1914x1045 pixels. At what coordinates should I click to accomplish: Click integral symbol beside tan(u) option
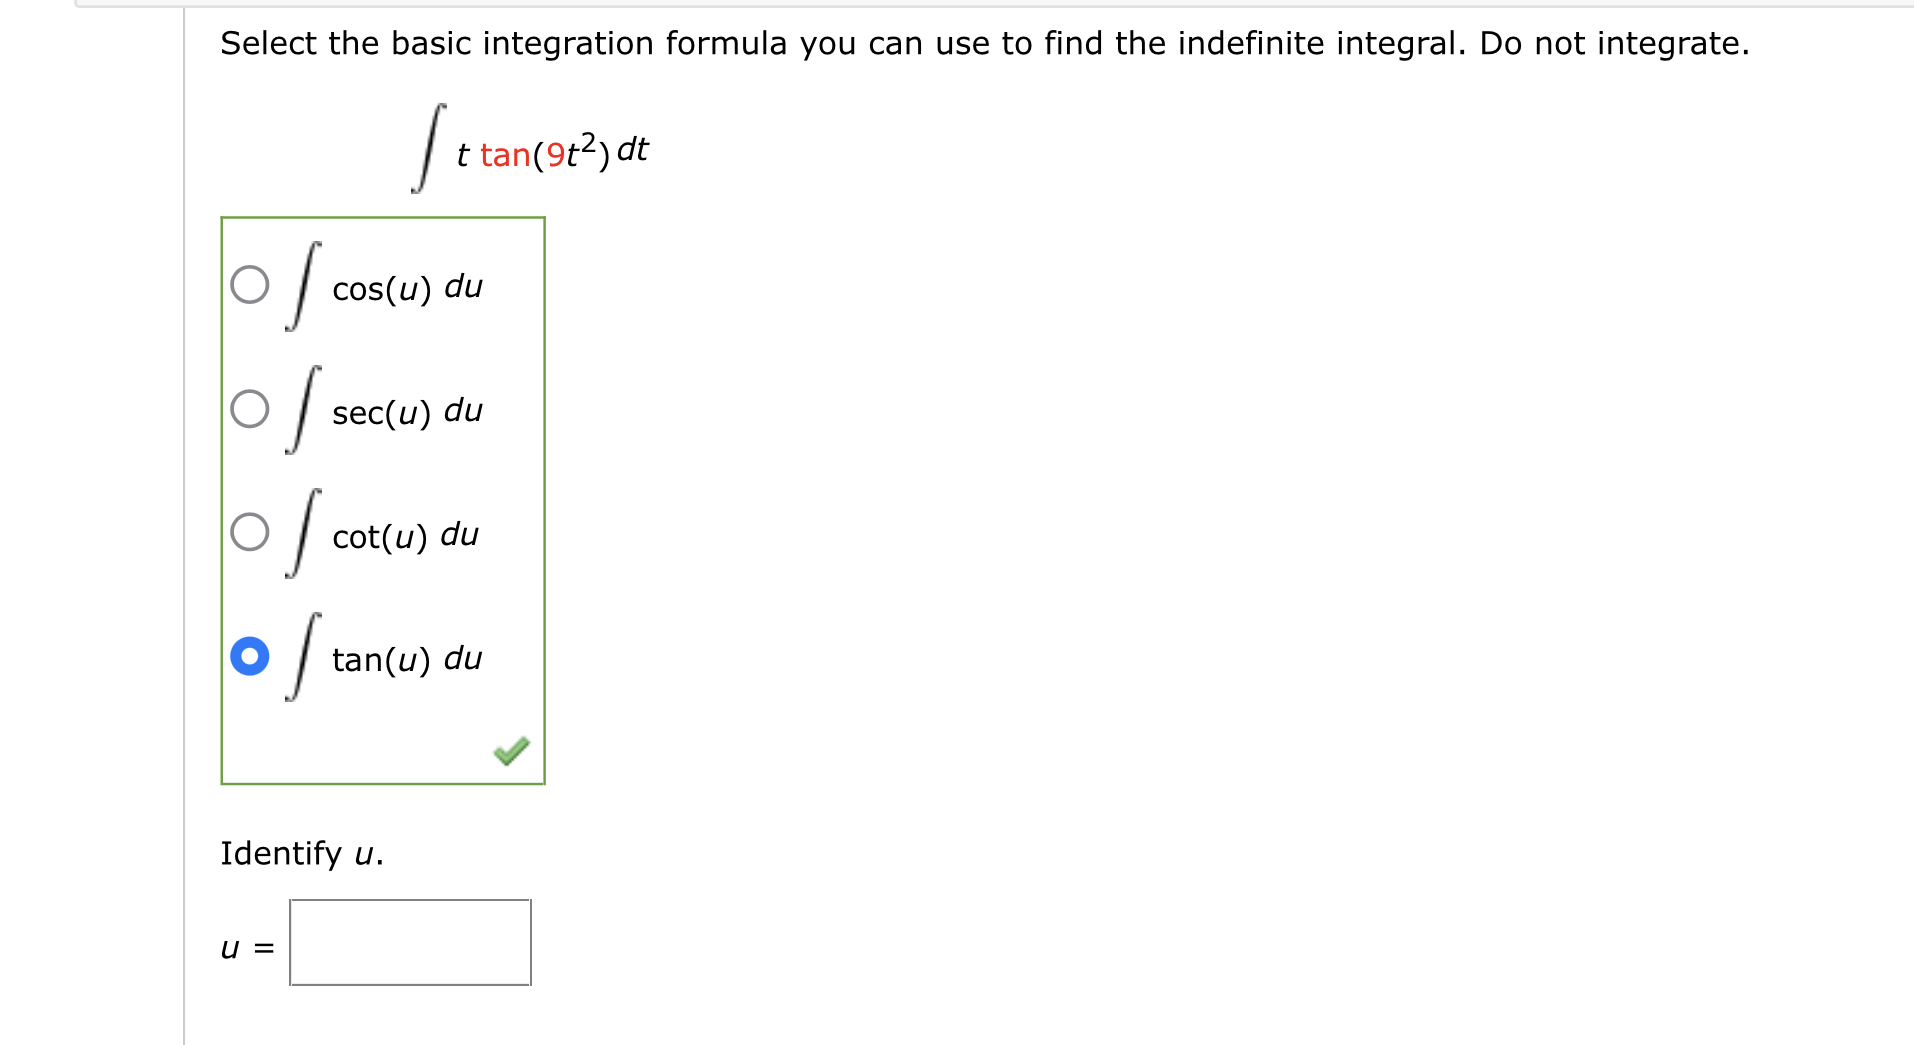(303, 656)
